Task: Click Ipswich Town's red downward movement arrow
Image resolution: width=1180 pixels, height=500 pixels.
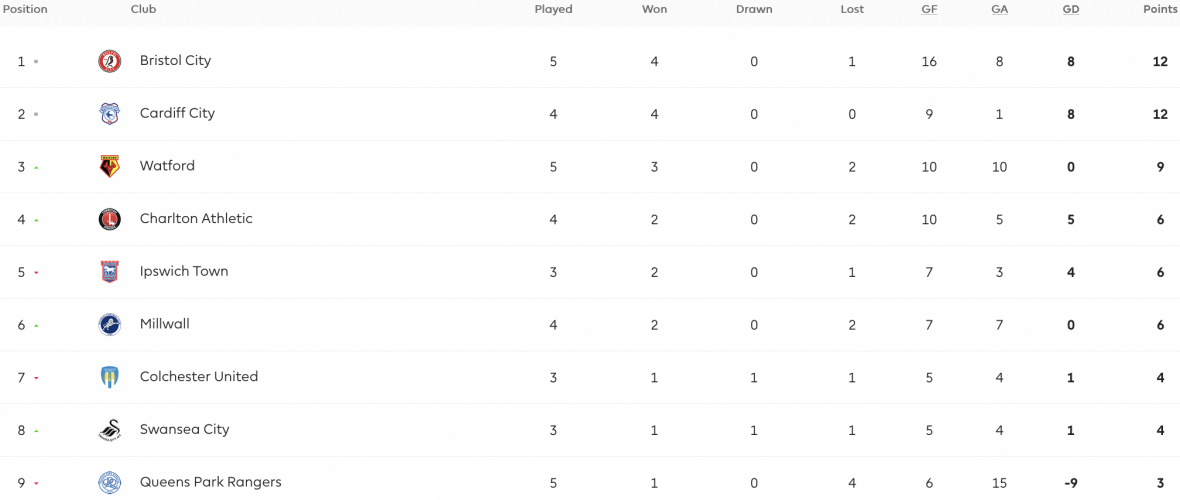Action: [x=36, y=273]
